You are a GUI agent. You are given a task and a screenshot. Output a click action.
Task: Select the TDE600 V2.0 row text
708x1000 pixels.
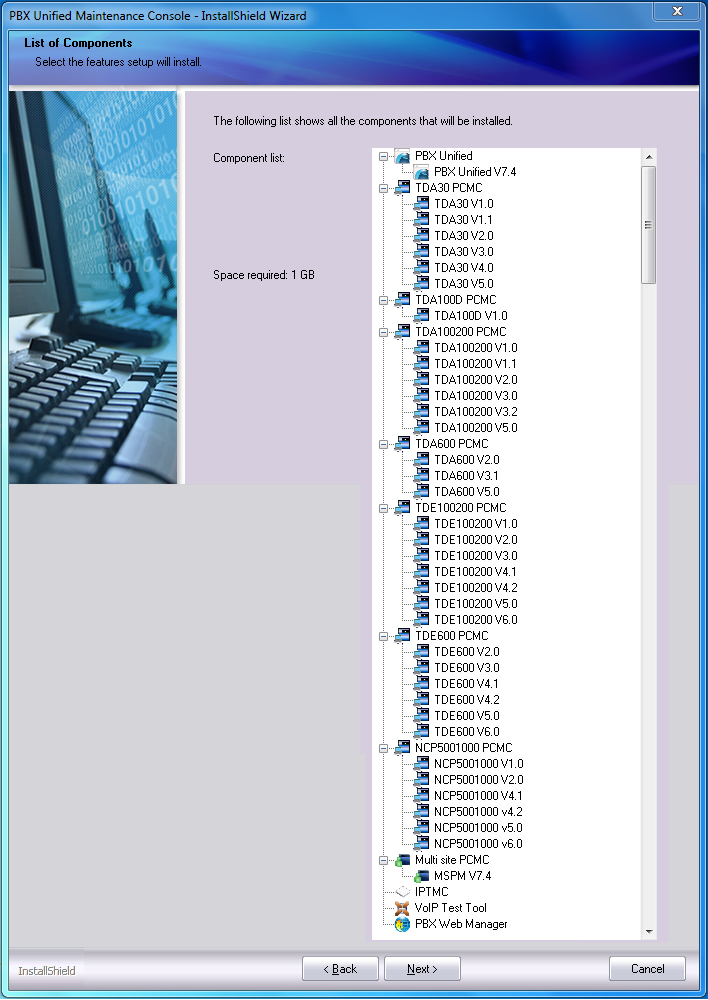point(467,651)
